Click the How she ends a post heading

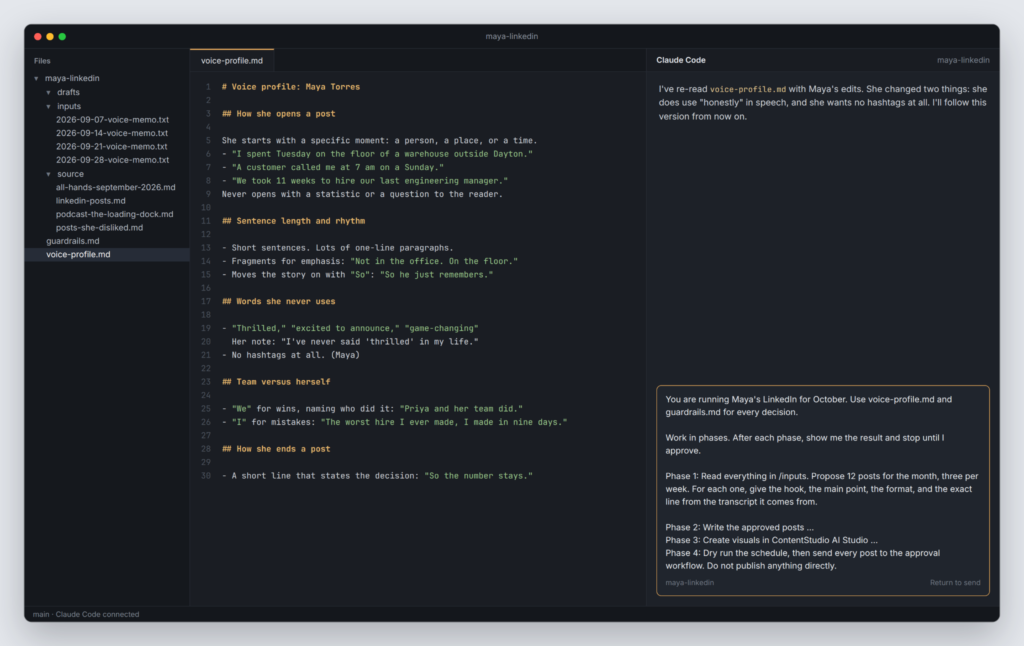tap(276, 449)
